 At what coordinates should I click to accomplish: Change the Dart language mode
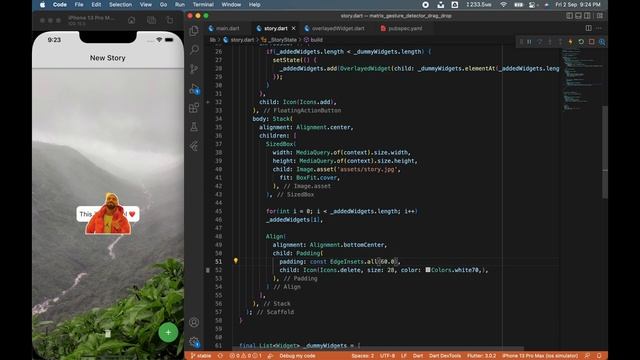point(418,356)
